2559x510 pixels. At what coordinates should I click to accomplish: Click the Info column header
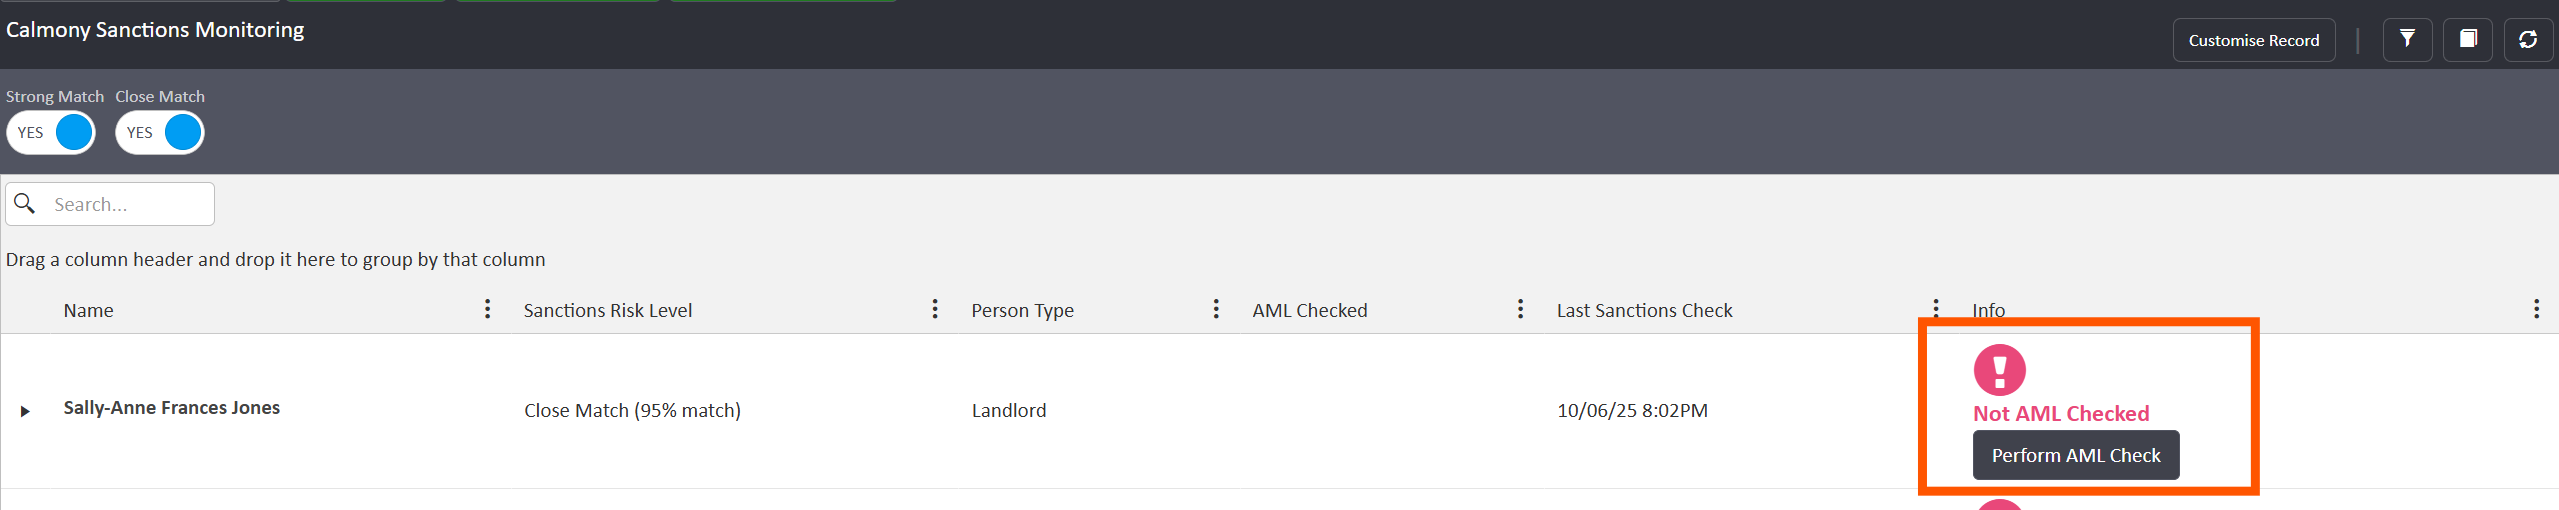click(1989, 311)
